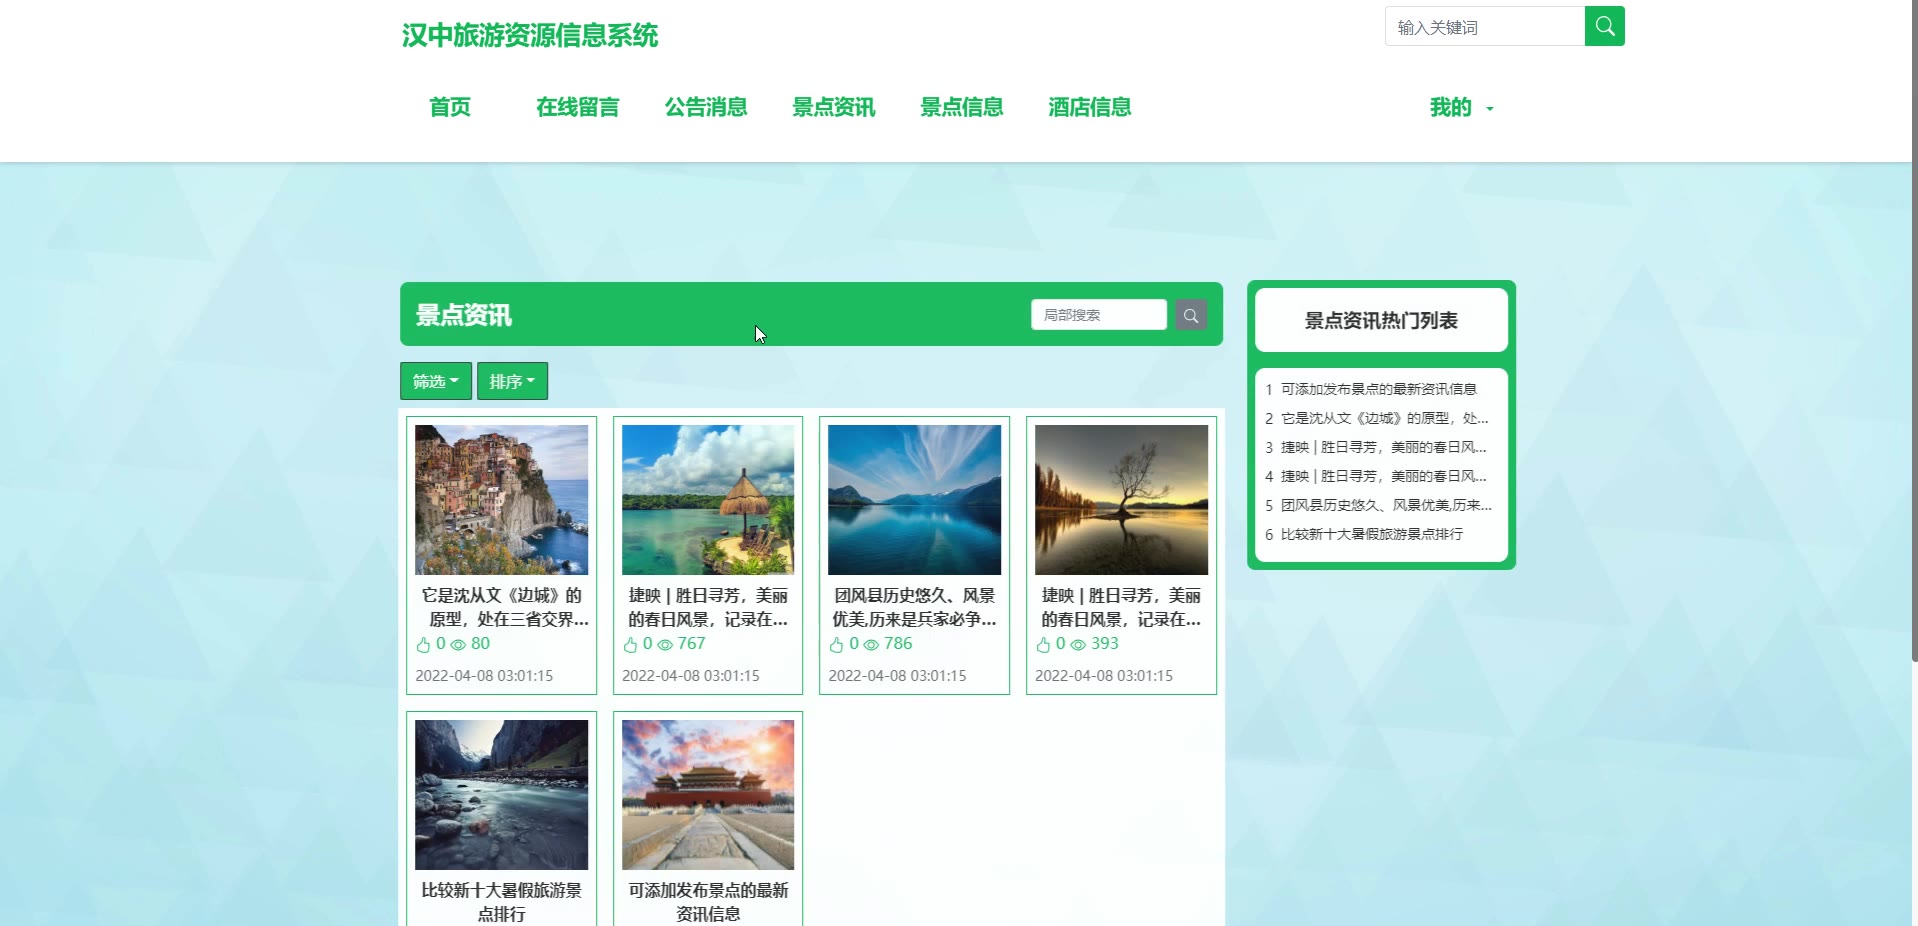Open article titled 它是沈从文《边城》的原型
Screen dimensions: 1918x926
(x=502, y=607)
